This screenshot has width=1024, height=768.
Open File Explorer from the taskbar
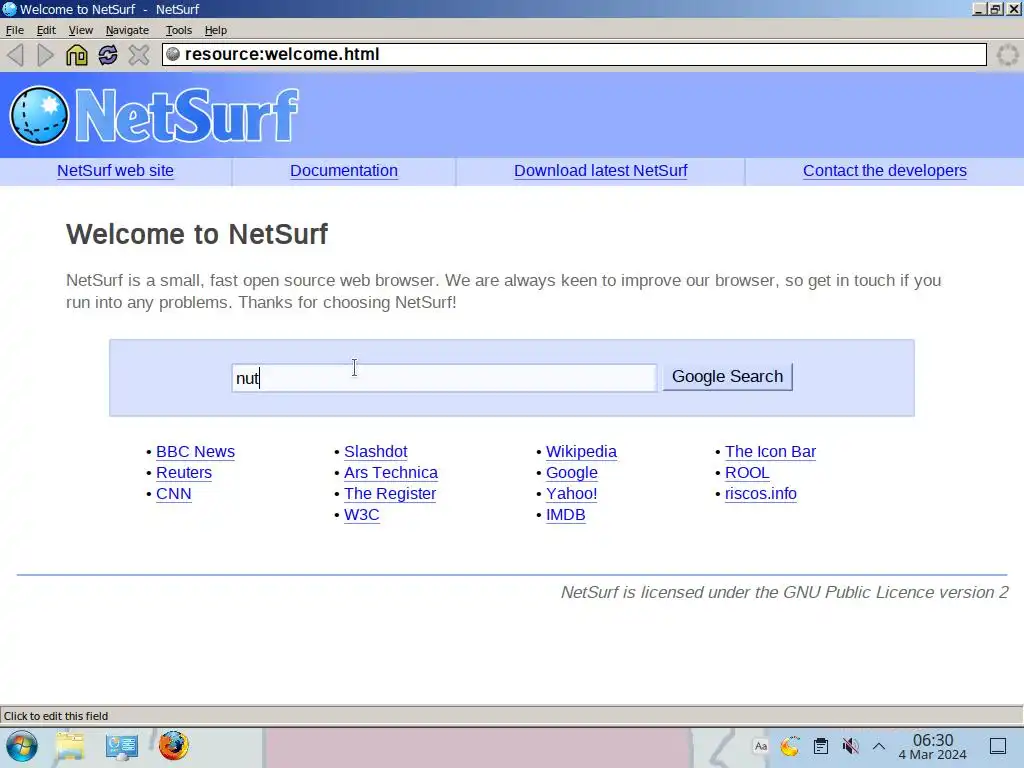coord(70,746)
